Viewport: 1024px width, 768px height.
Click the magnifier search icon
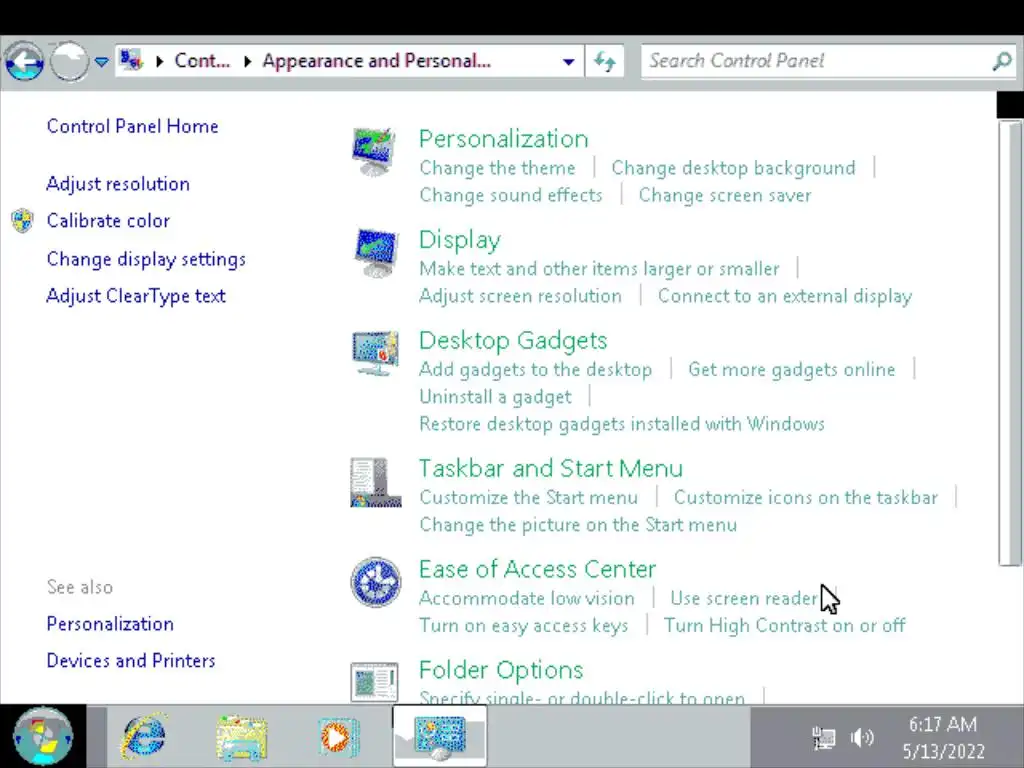pyautogui.click(x=1002, y=61)
